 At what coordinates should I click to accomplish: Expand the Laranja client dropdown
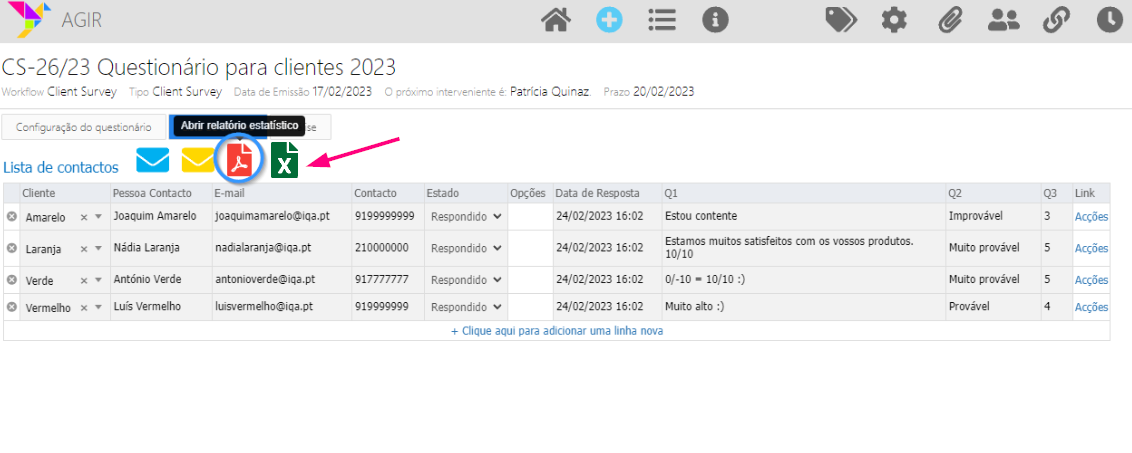(x=99, y=249)
